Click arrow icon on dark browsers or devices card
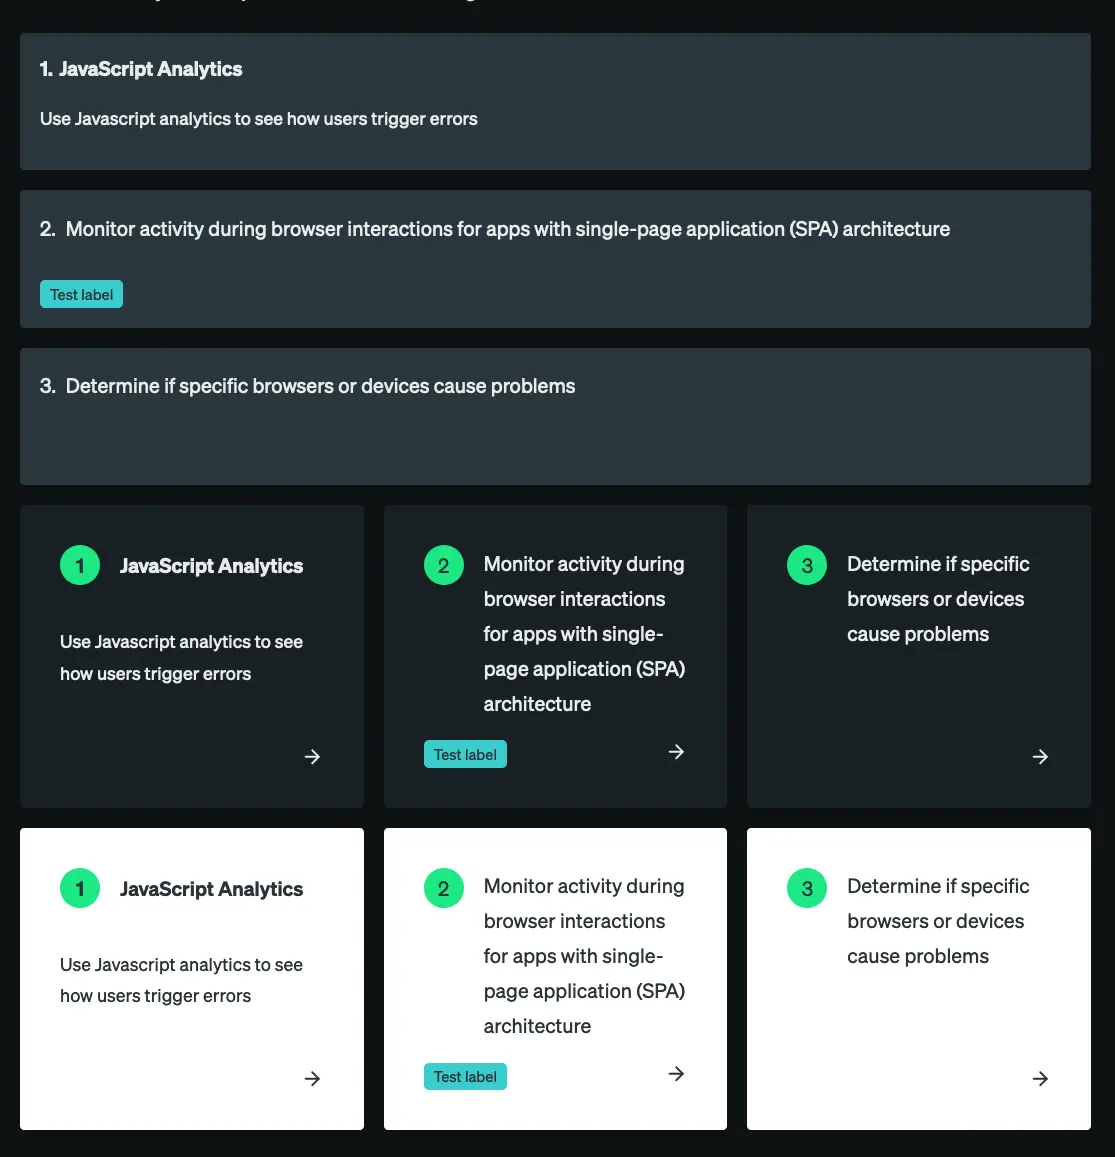Screen dimensions: 1115x1157 (x=1040, y=757)
